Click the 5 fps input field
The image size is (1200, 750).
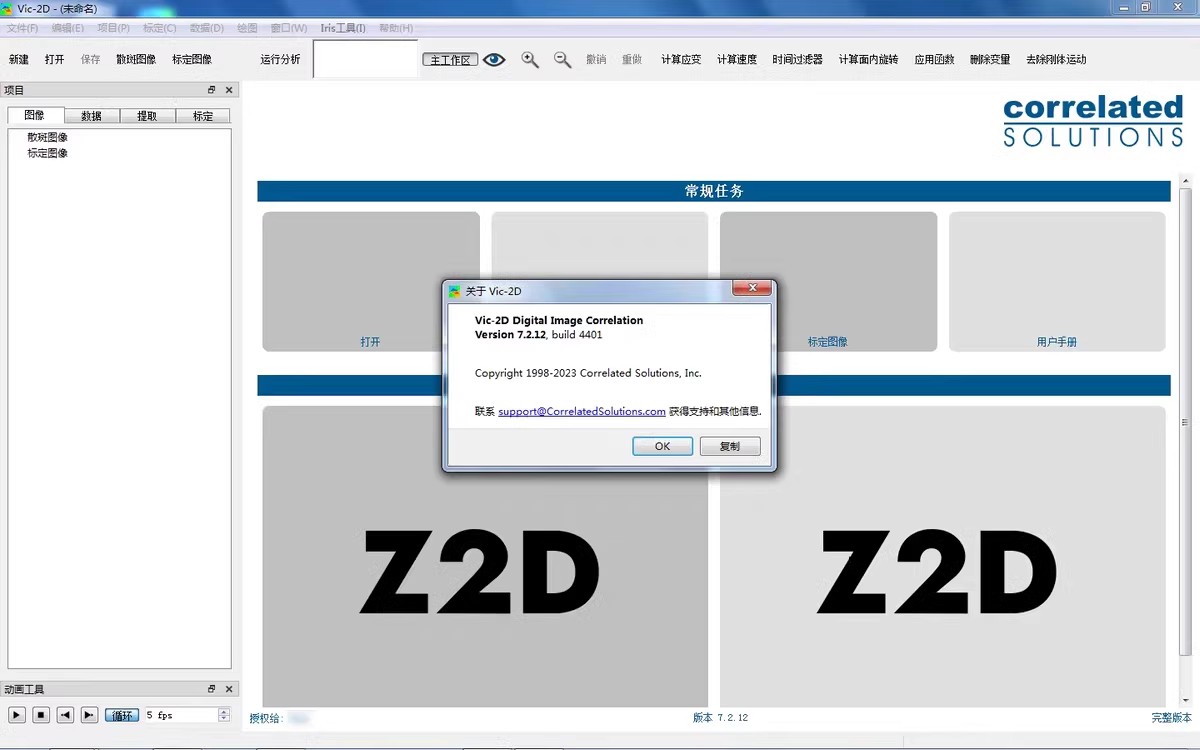[x=181, y=715]
